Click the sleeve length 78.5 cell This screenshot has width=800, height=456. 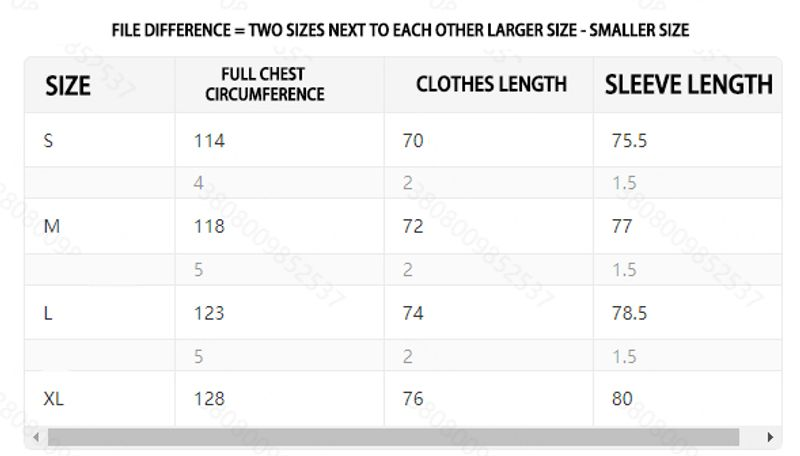[629, 313]
